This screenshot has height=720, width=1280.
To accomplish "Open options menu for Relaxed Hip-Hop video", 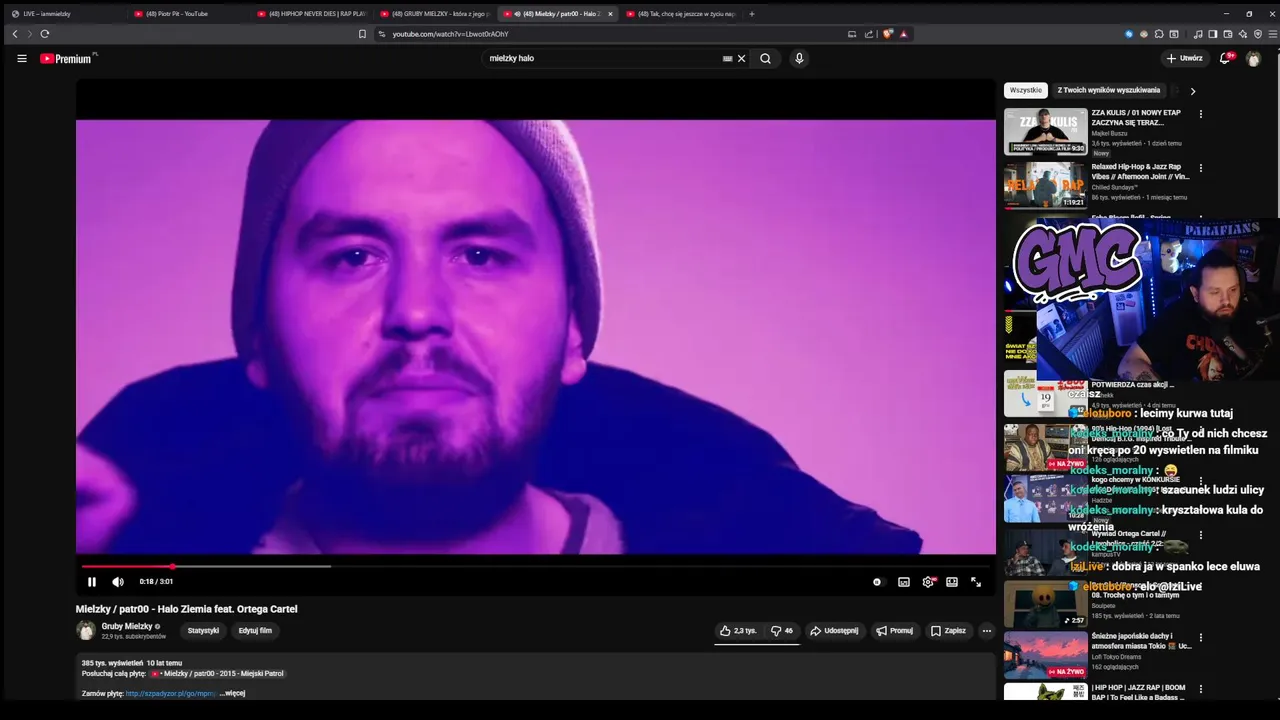I will [x=1201, y=168].
